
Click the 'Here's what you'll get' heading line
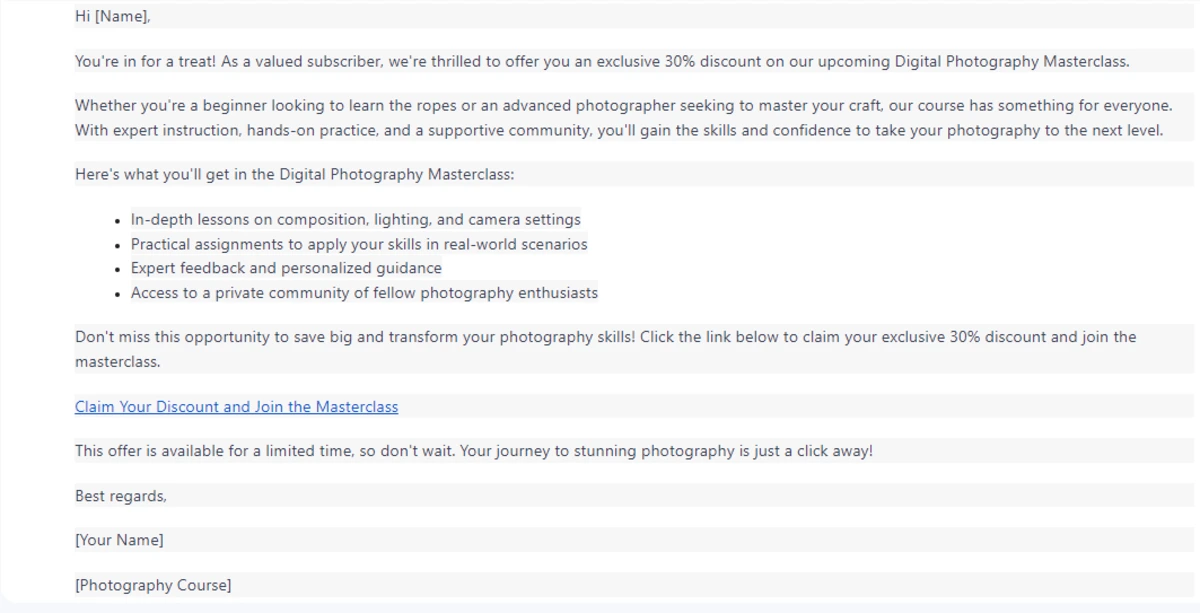coord(295,174)
